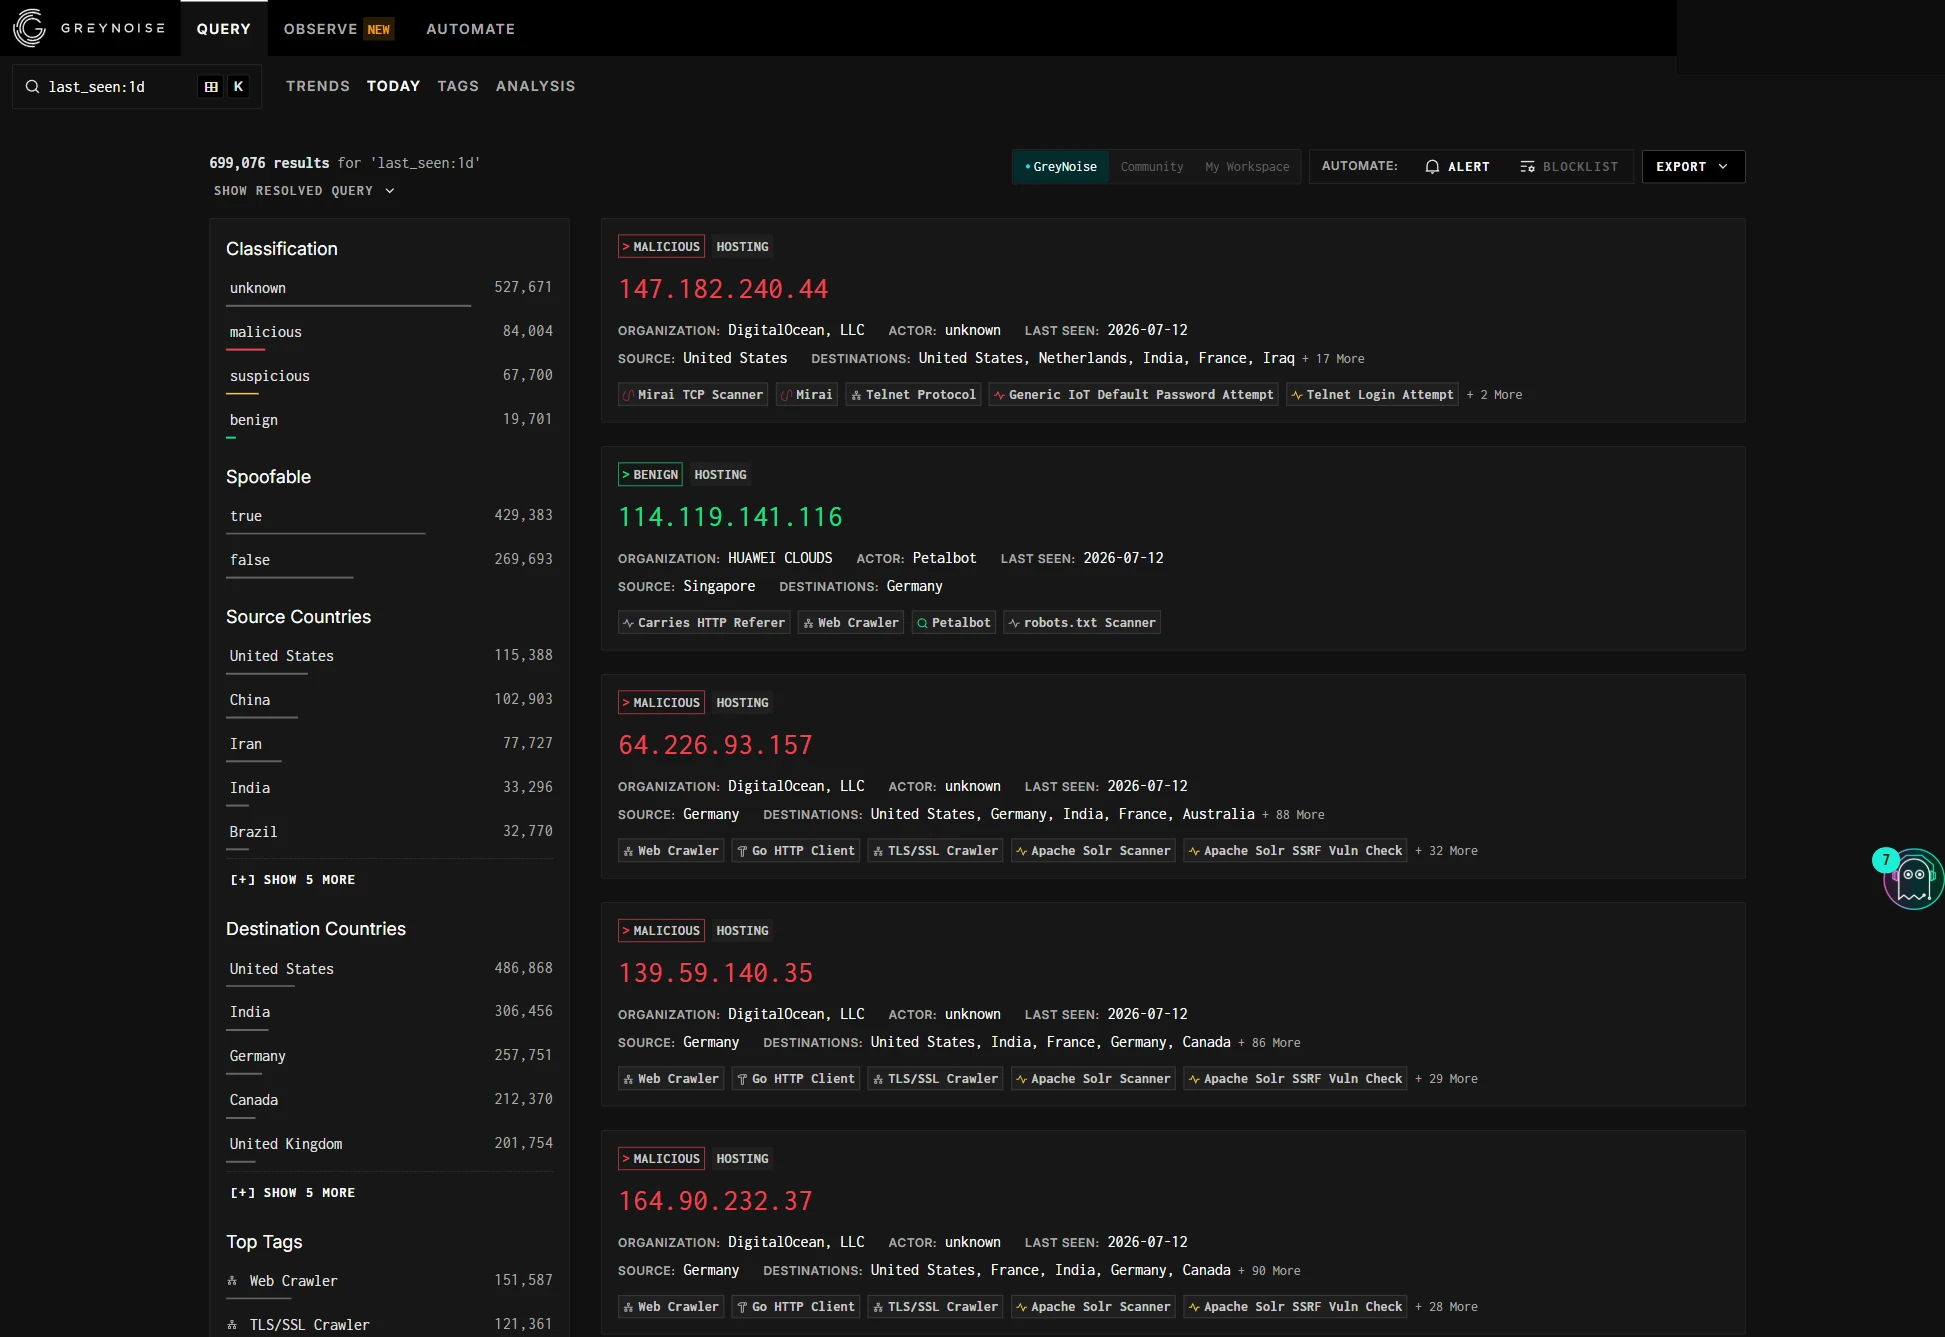Open the Query top navigation tab
Image resolution: width=1945 pixels, height=1337 pixels.
tap(224, 29)
